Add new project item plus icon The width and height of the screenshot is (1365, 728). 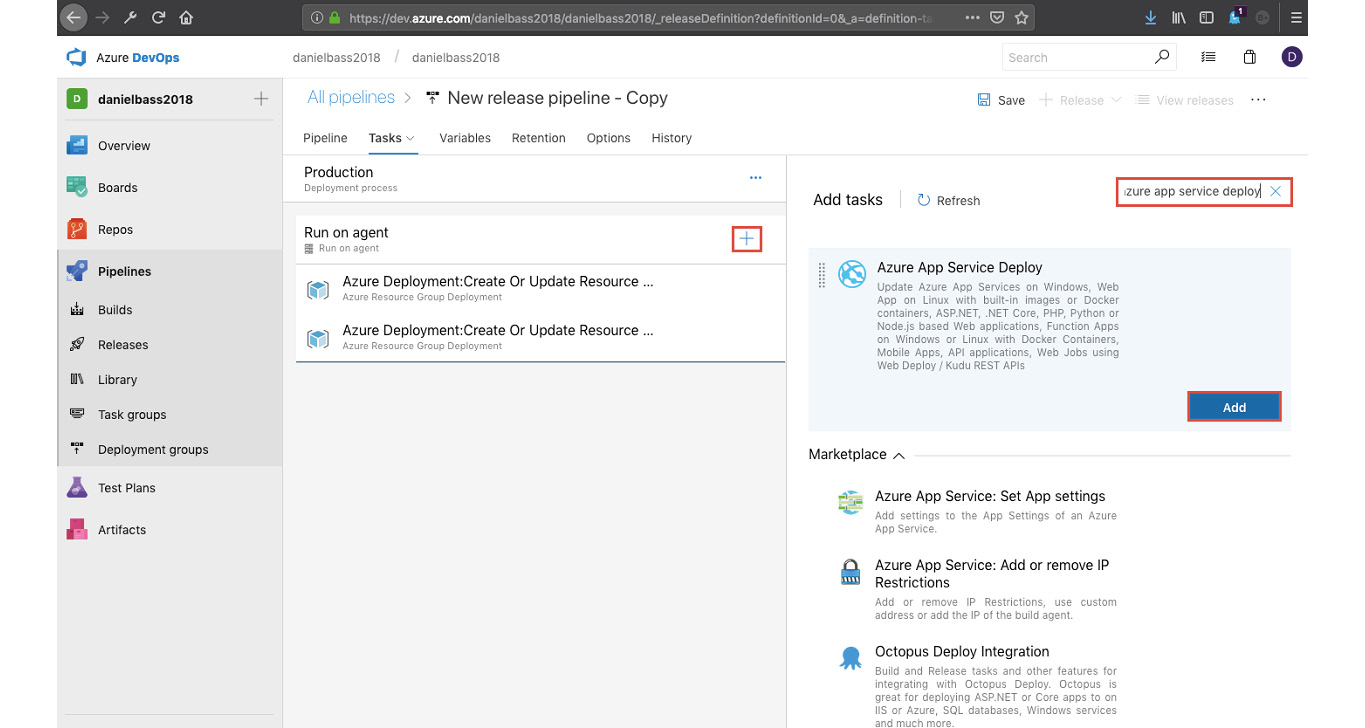[x=261, y=99]
